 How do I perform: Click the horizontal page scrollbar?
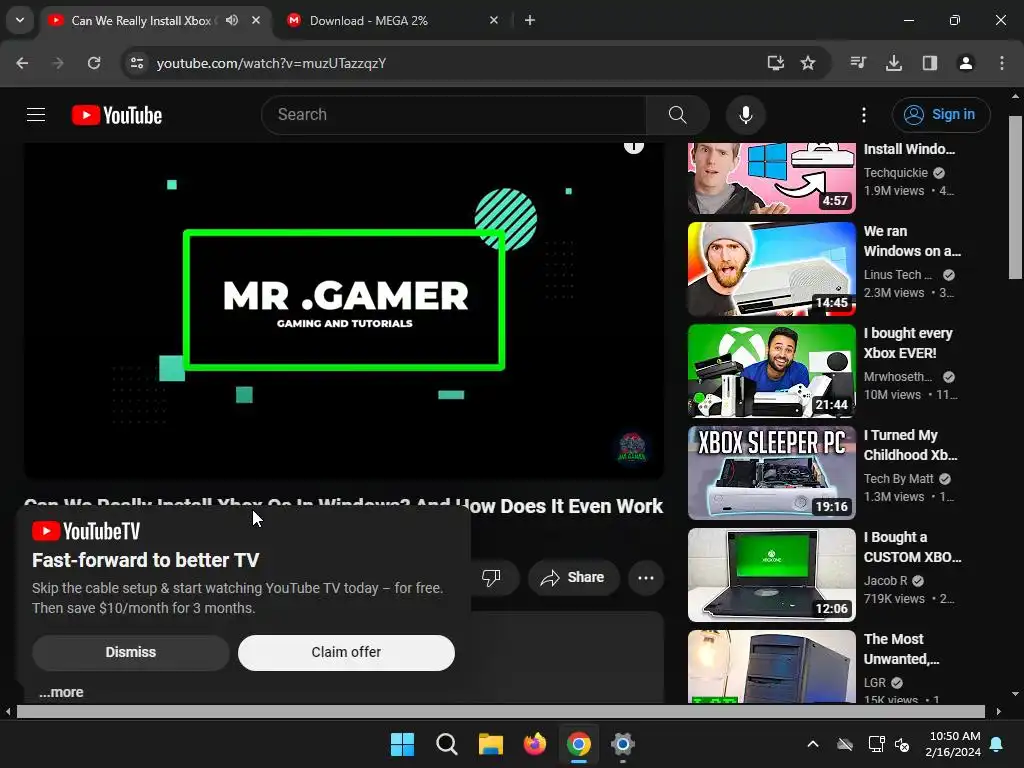500,711
